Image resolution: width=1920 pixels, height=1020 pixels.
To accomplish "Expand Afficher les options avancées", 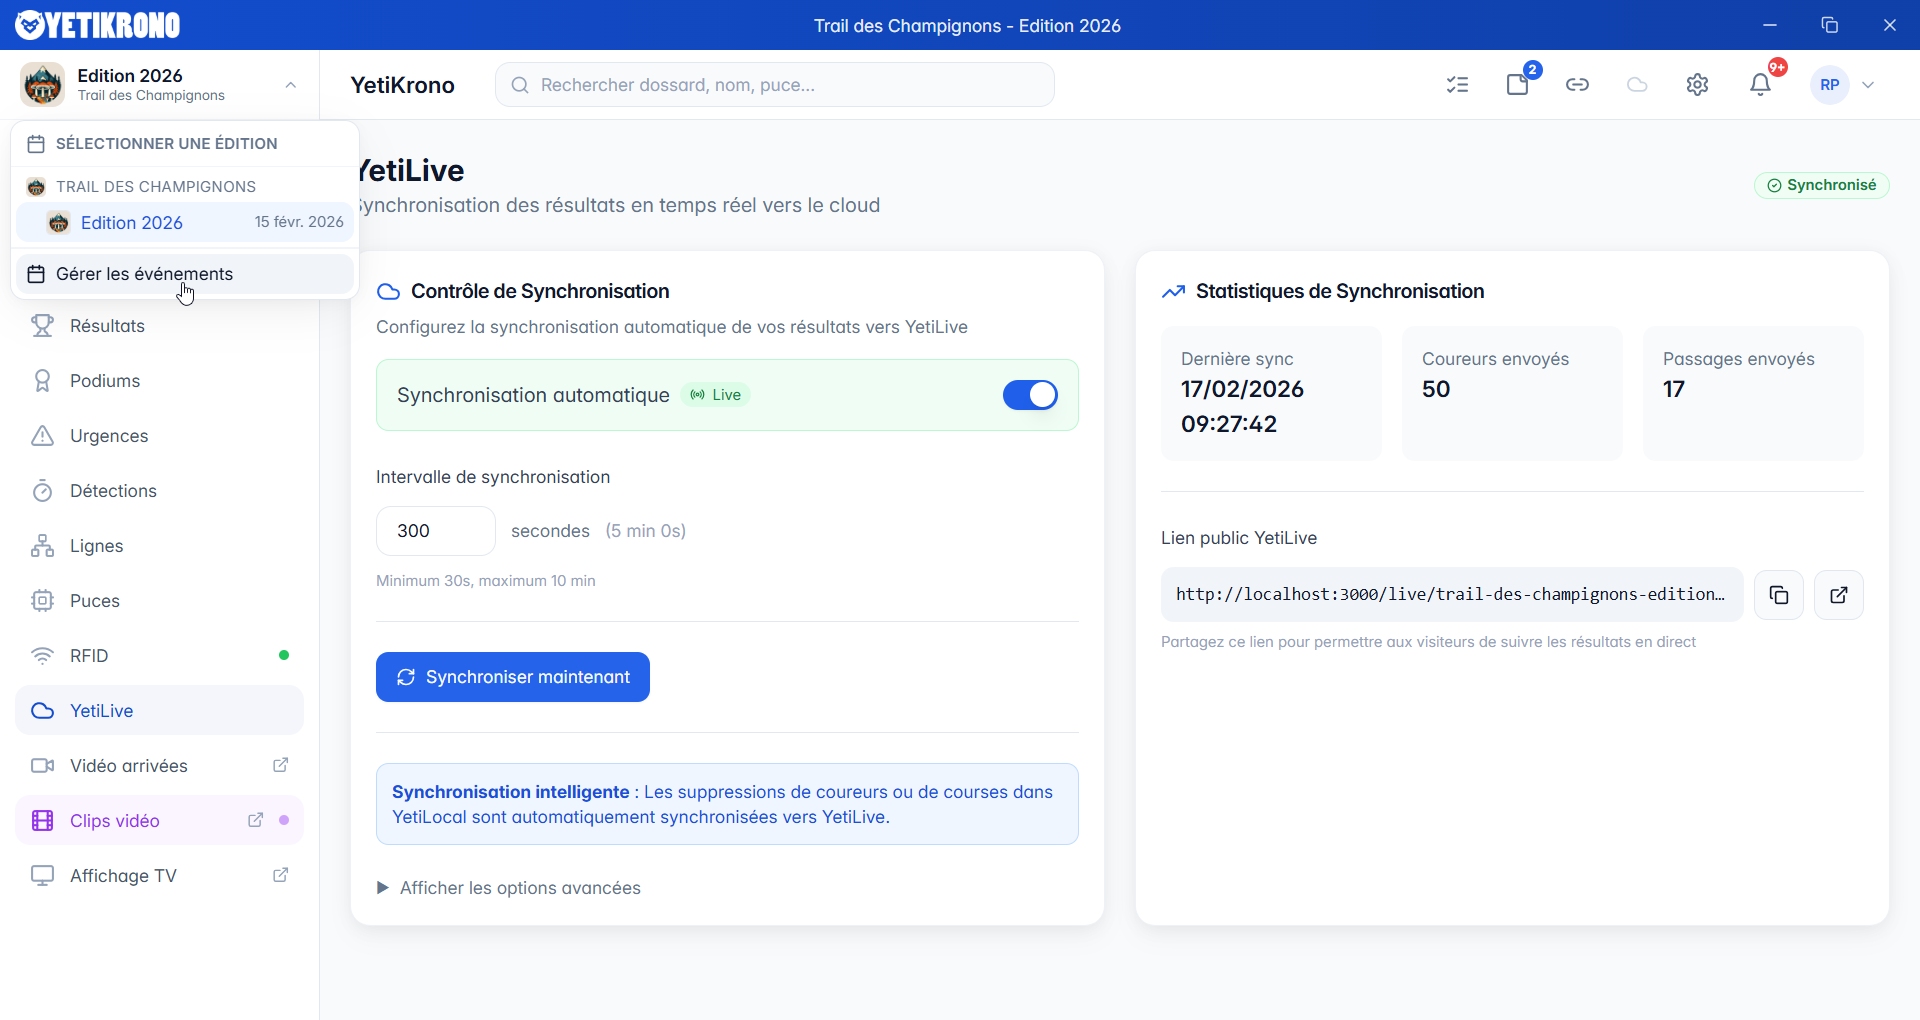I will click(x=509, y=888).
